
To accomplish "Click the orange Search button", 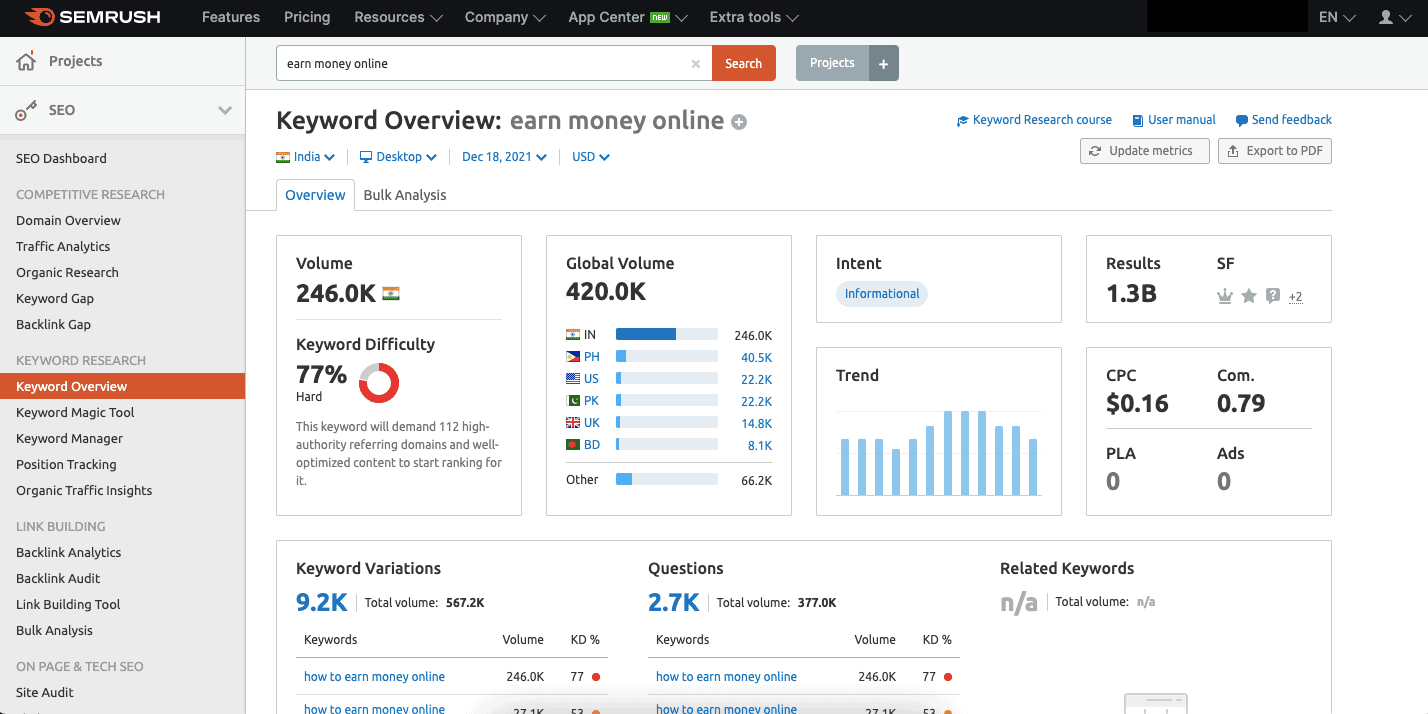I will coord(743,63).
